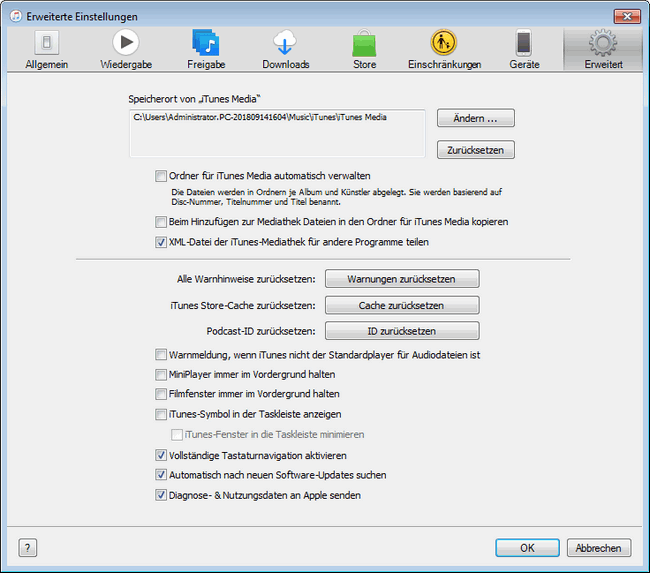This screenshot has height=573, width=650.
Task: Click the Alle Warnhinweise zurücksetzen label
Action: pos(246,279)
